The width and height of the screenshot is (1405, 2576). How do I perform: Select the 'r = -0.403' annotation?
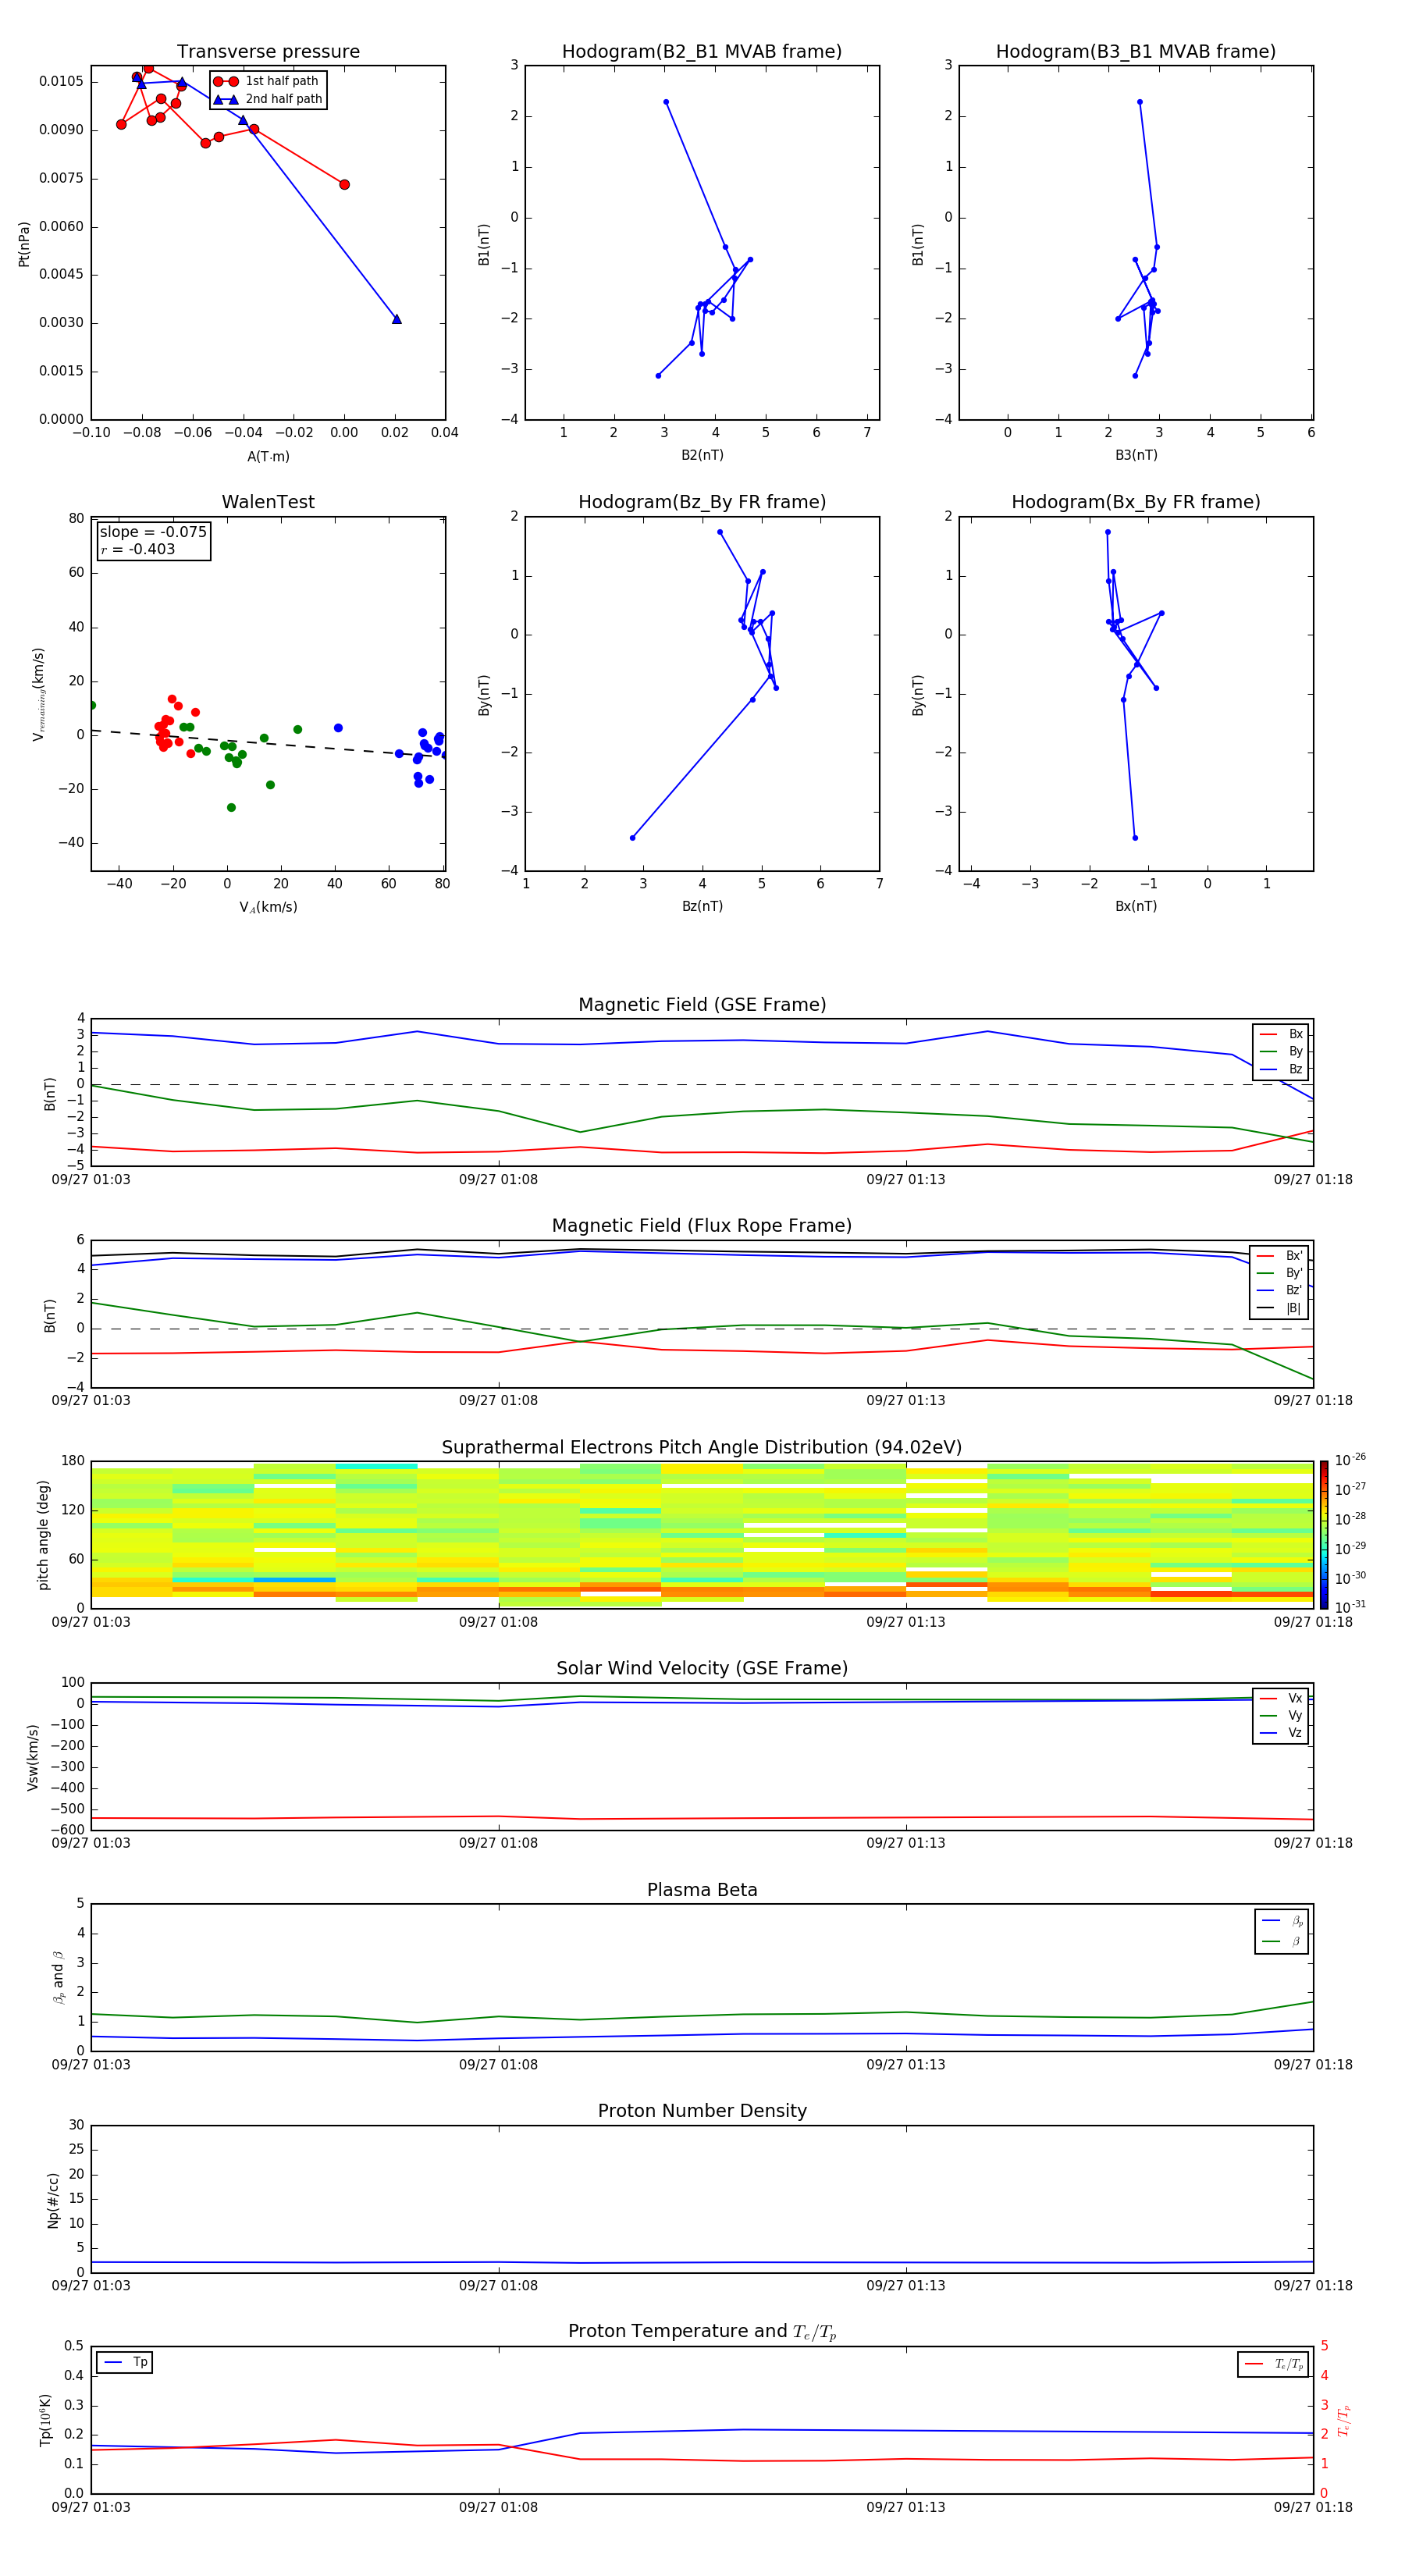pyautogui.click(x=138, y=549)
